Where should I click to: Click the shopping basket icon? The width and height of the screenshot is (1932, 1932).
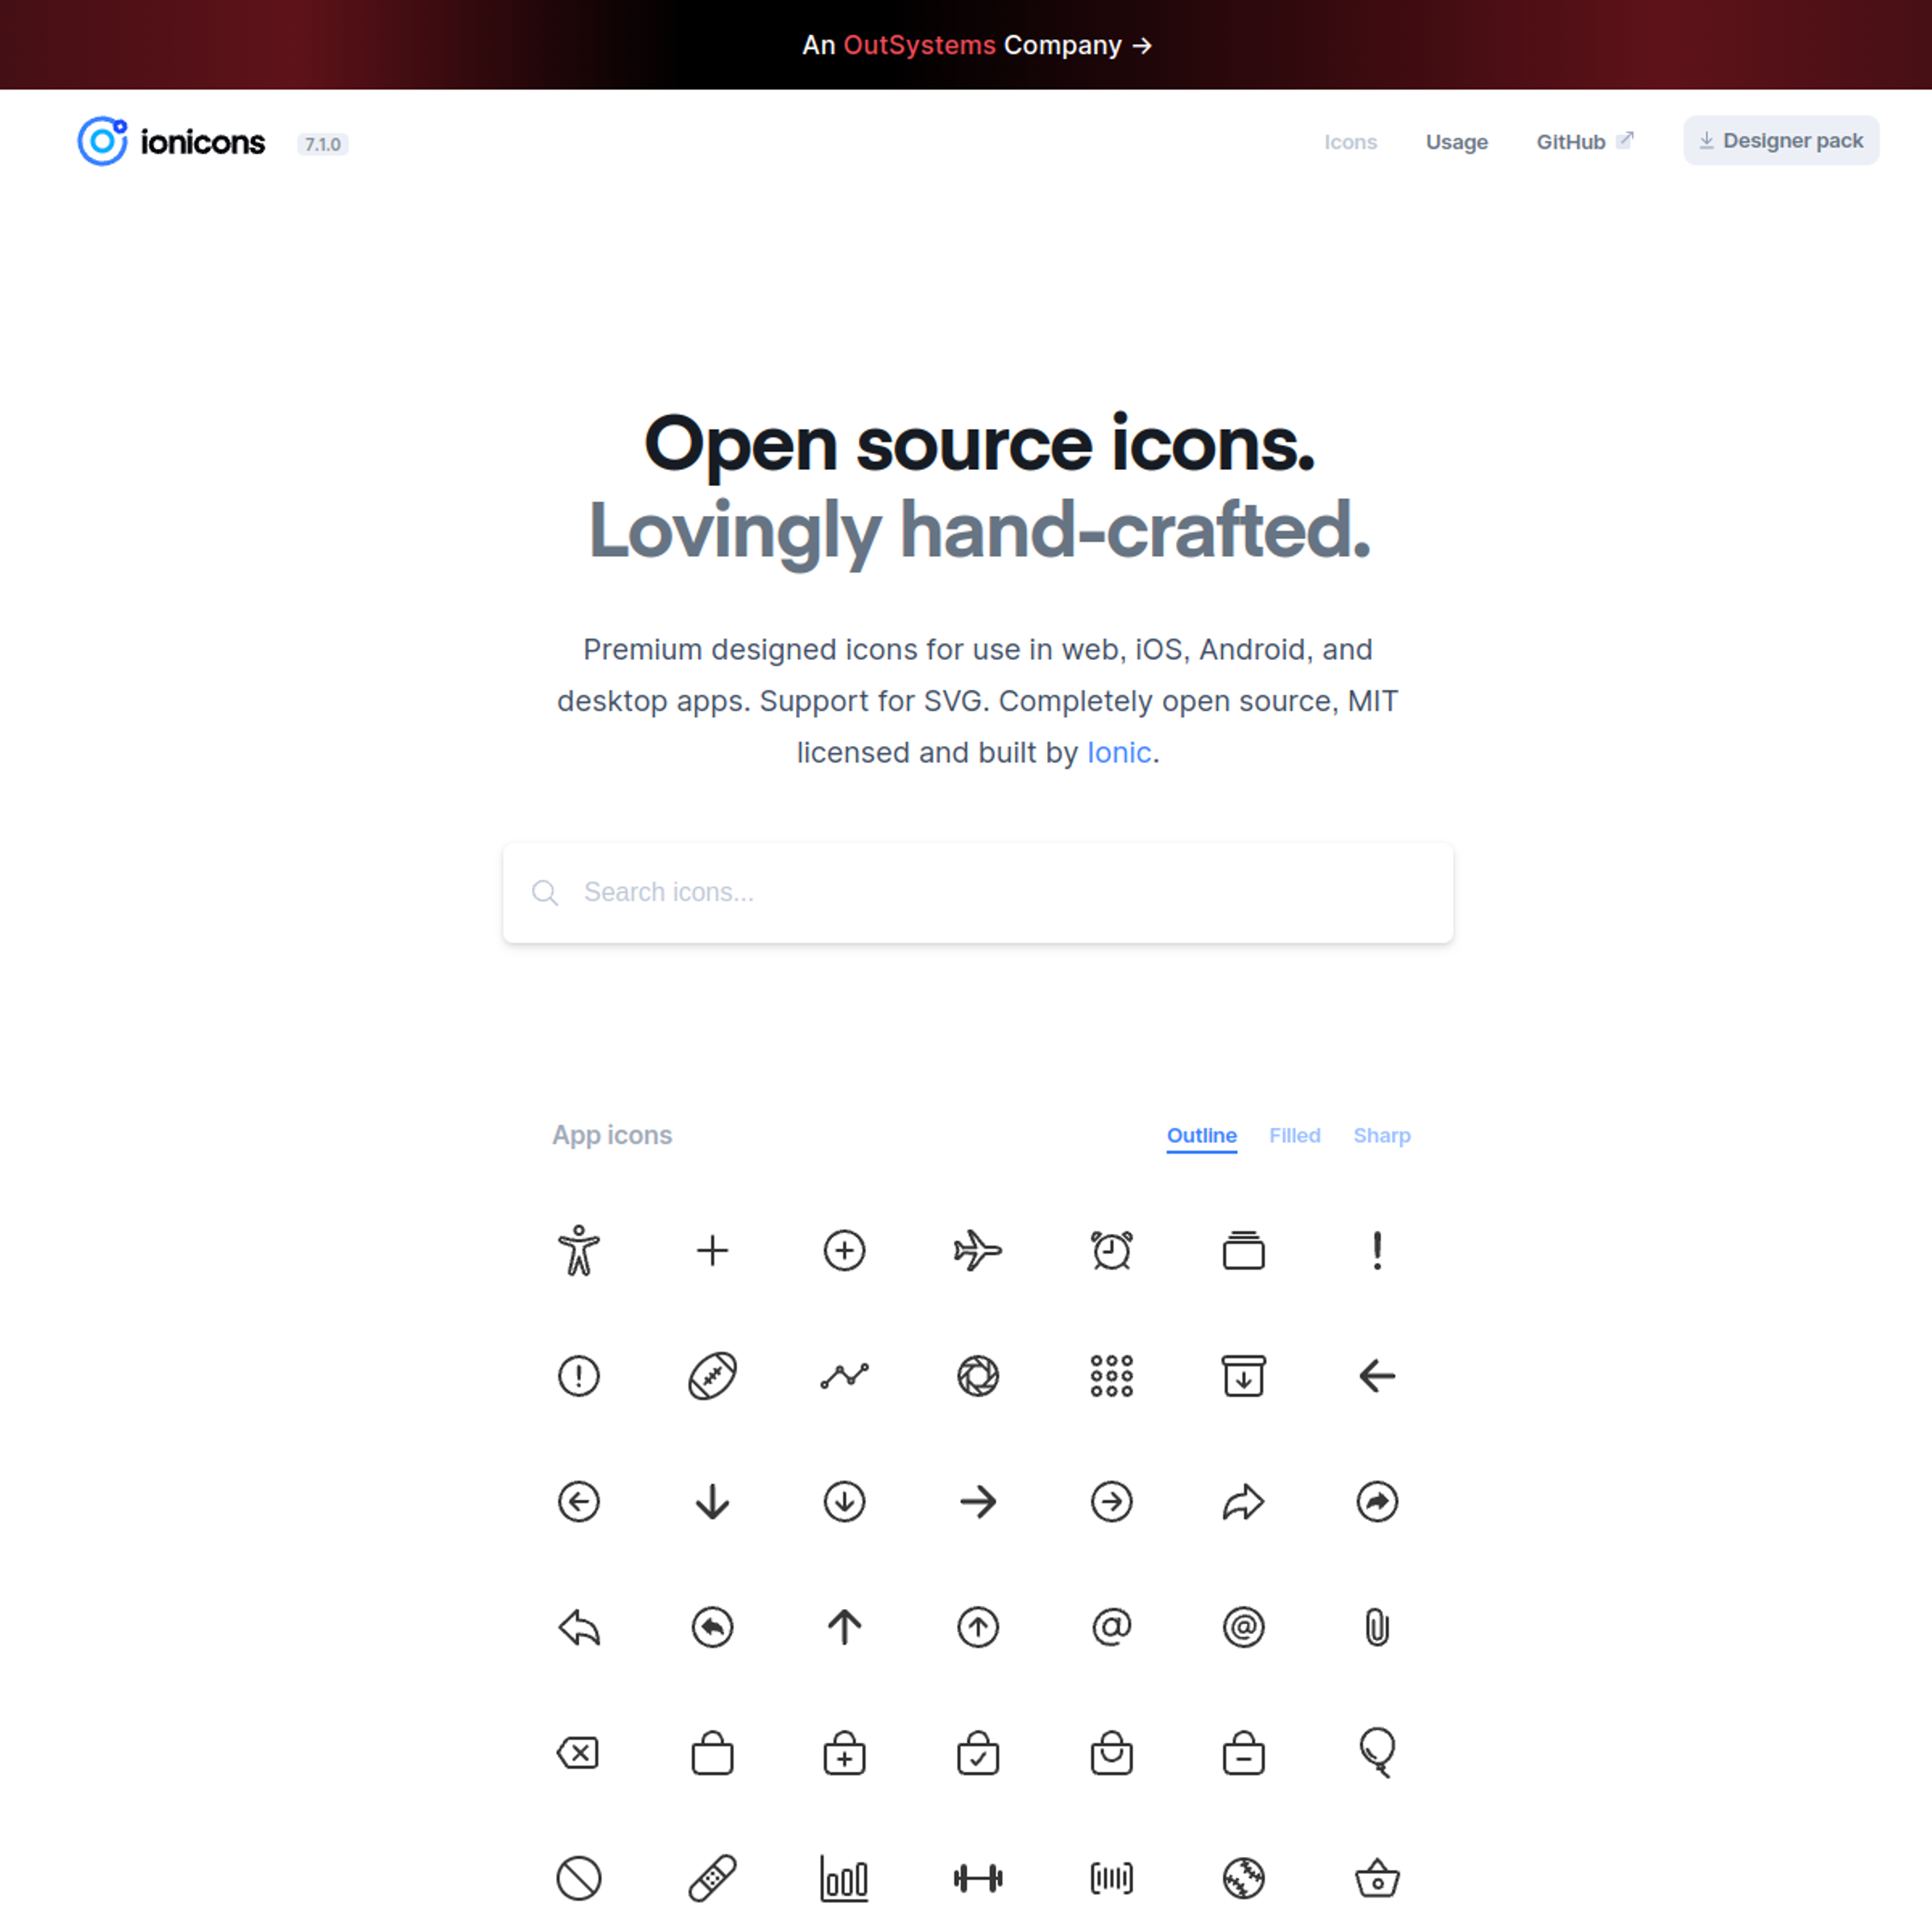1377,1878
